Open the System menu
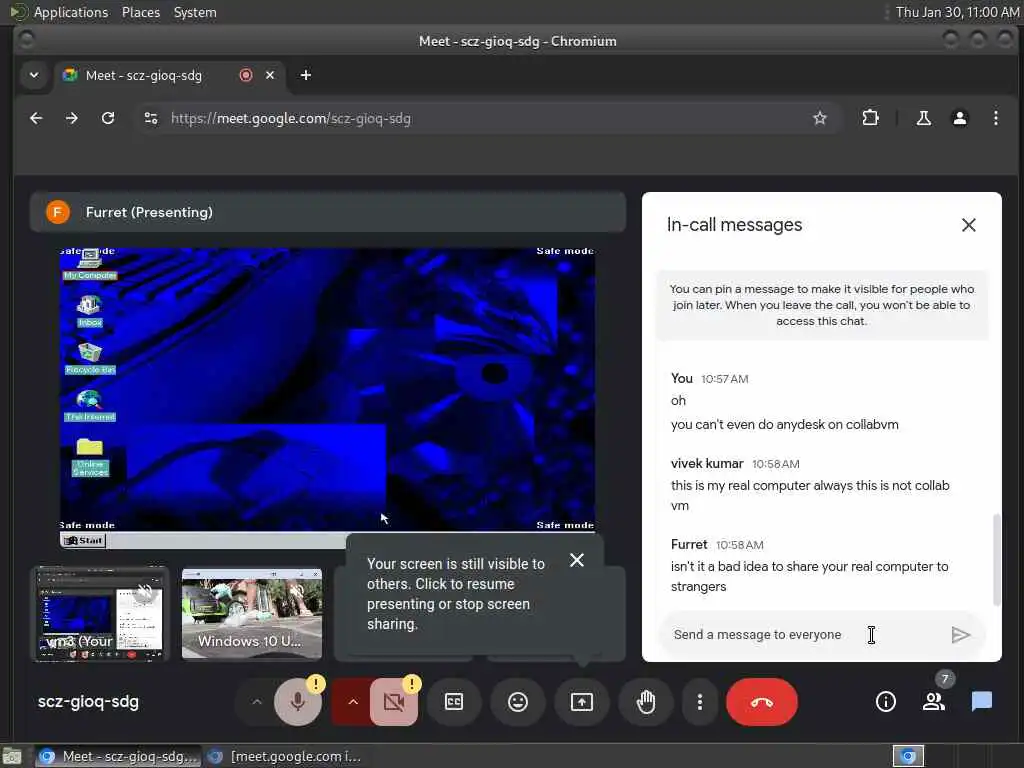Screen dimensions: 1024x768 click(x=195, y=12)
